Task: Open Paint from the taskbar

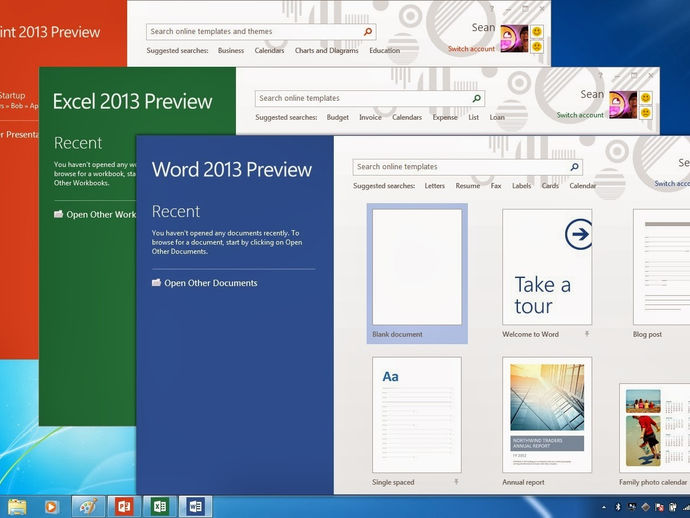Action: click(x=88, y=507)
